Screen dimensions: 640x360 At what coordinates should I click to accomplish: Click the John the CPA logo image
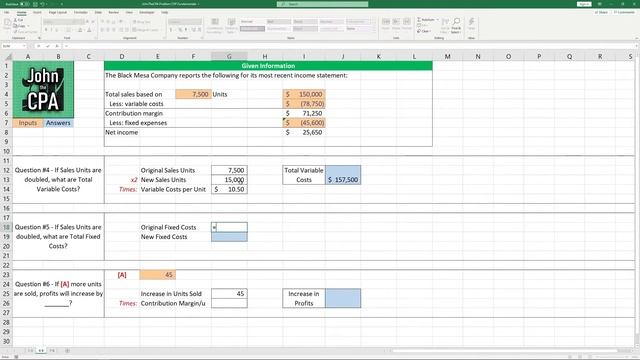(43, 89)
